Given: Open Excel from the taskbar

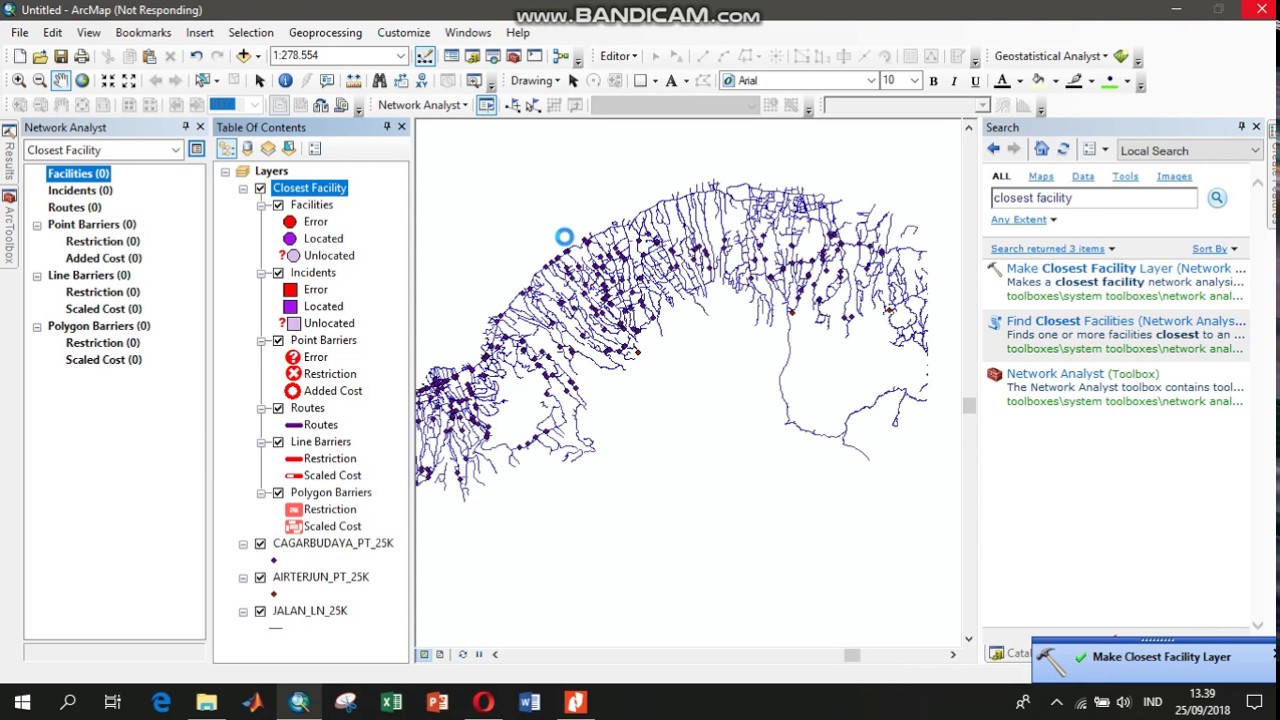Looking at the screenshot, I should click(x=391, y=702).
